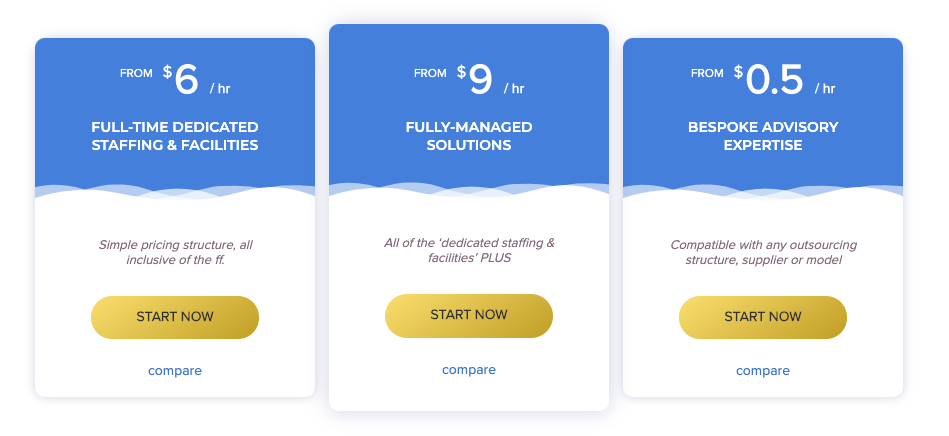The width and height of the screenshot is (949, 436).
Task: Click Start Now under Full-Time Dedicated Staffing
Action: pos(175,317)
